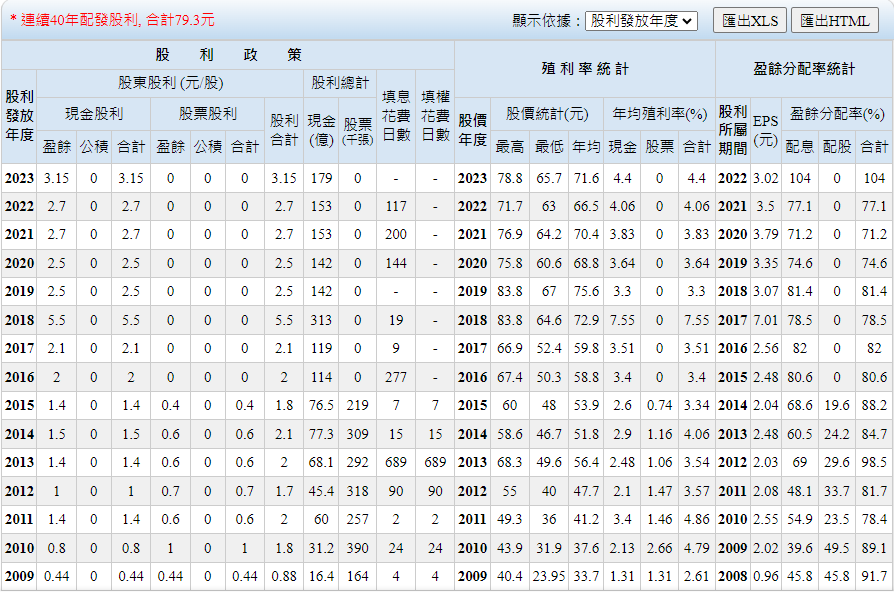Click the 股東股利 (元/股) header
This screenshot has height=592, width=894.
170,83
